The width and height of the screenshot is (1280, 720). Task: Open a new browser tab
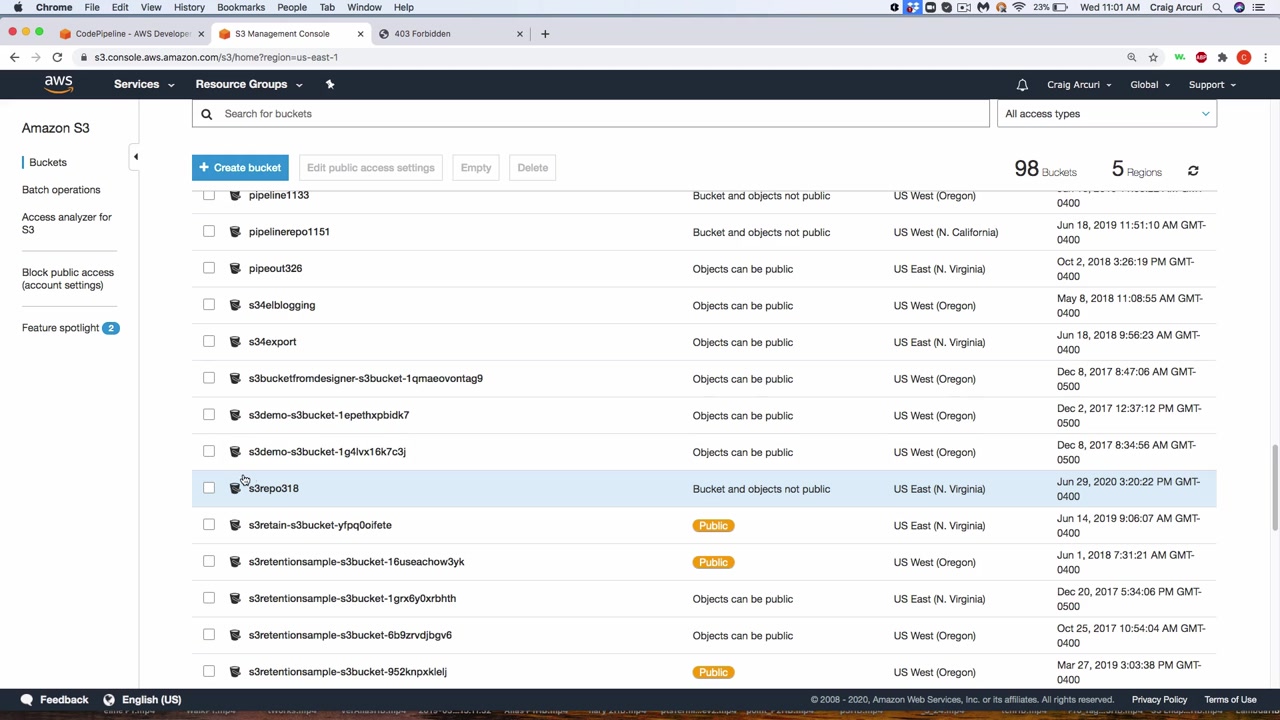point(545,34)
